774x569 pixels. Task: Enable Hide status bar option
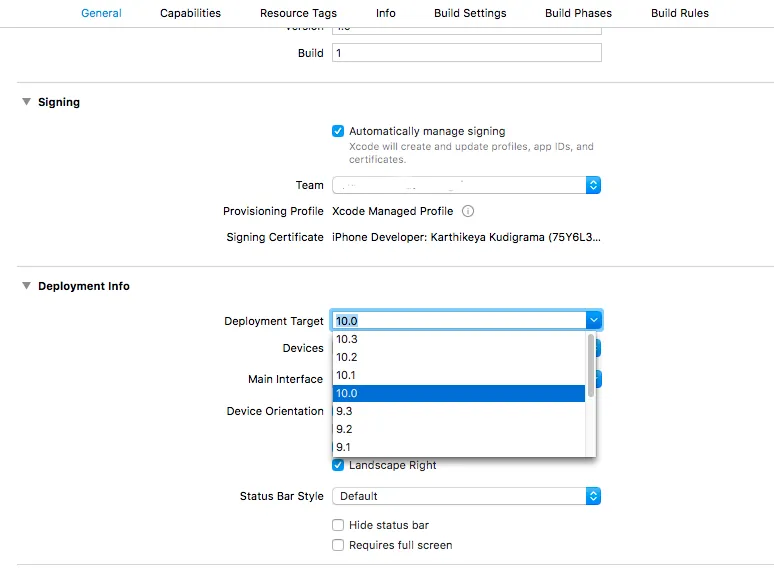tap(338, 525)
